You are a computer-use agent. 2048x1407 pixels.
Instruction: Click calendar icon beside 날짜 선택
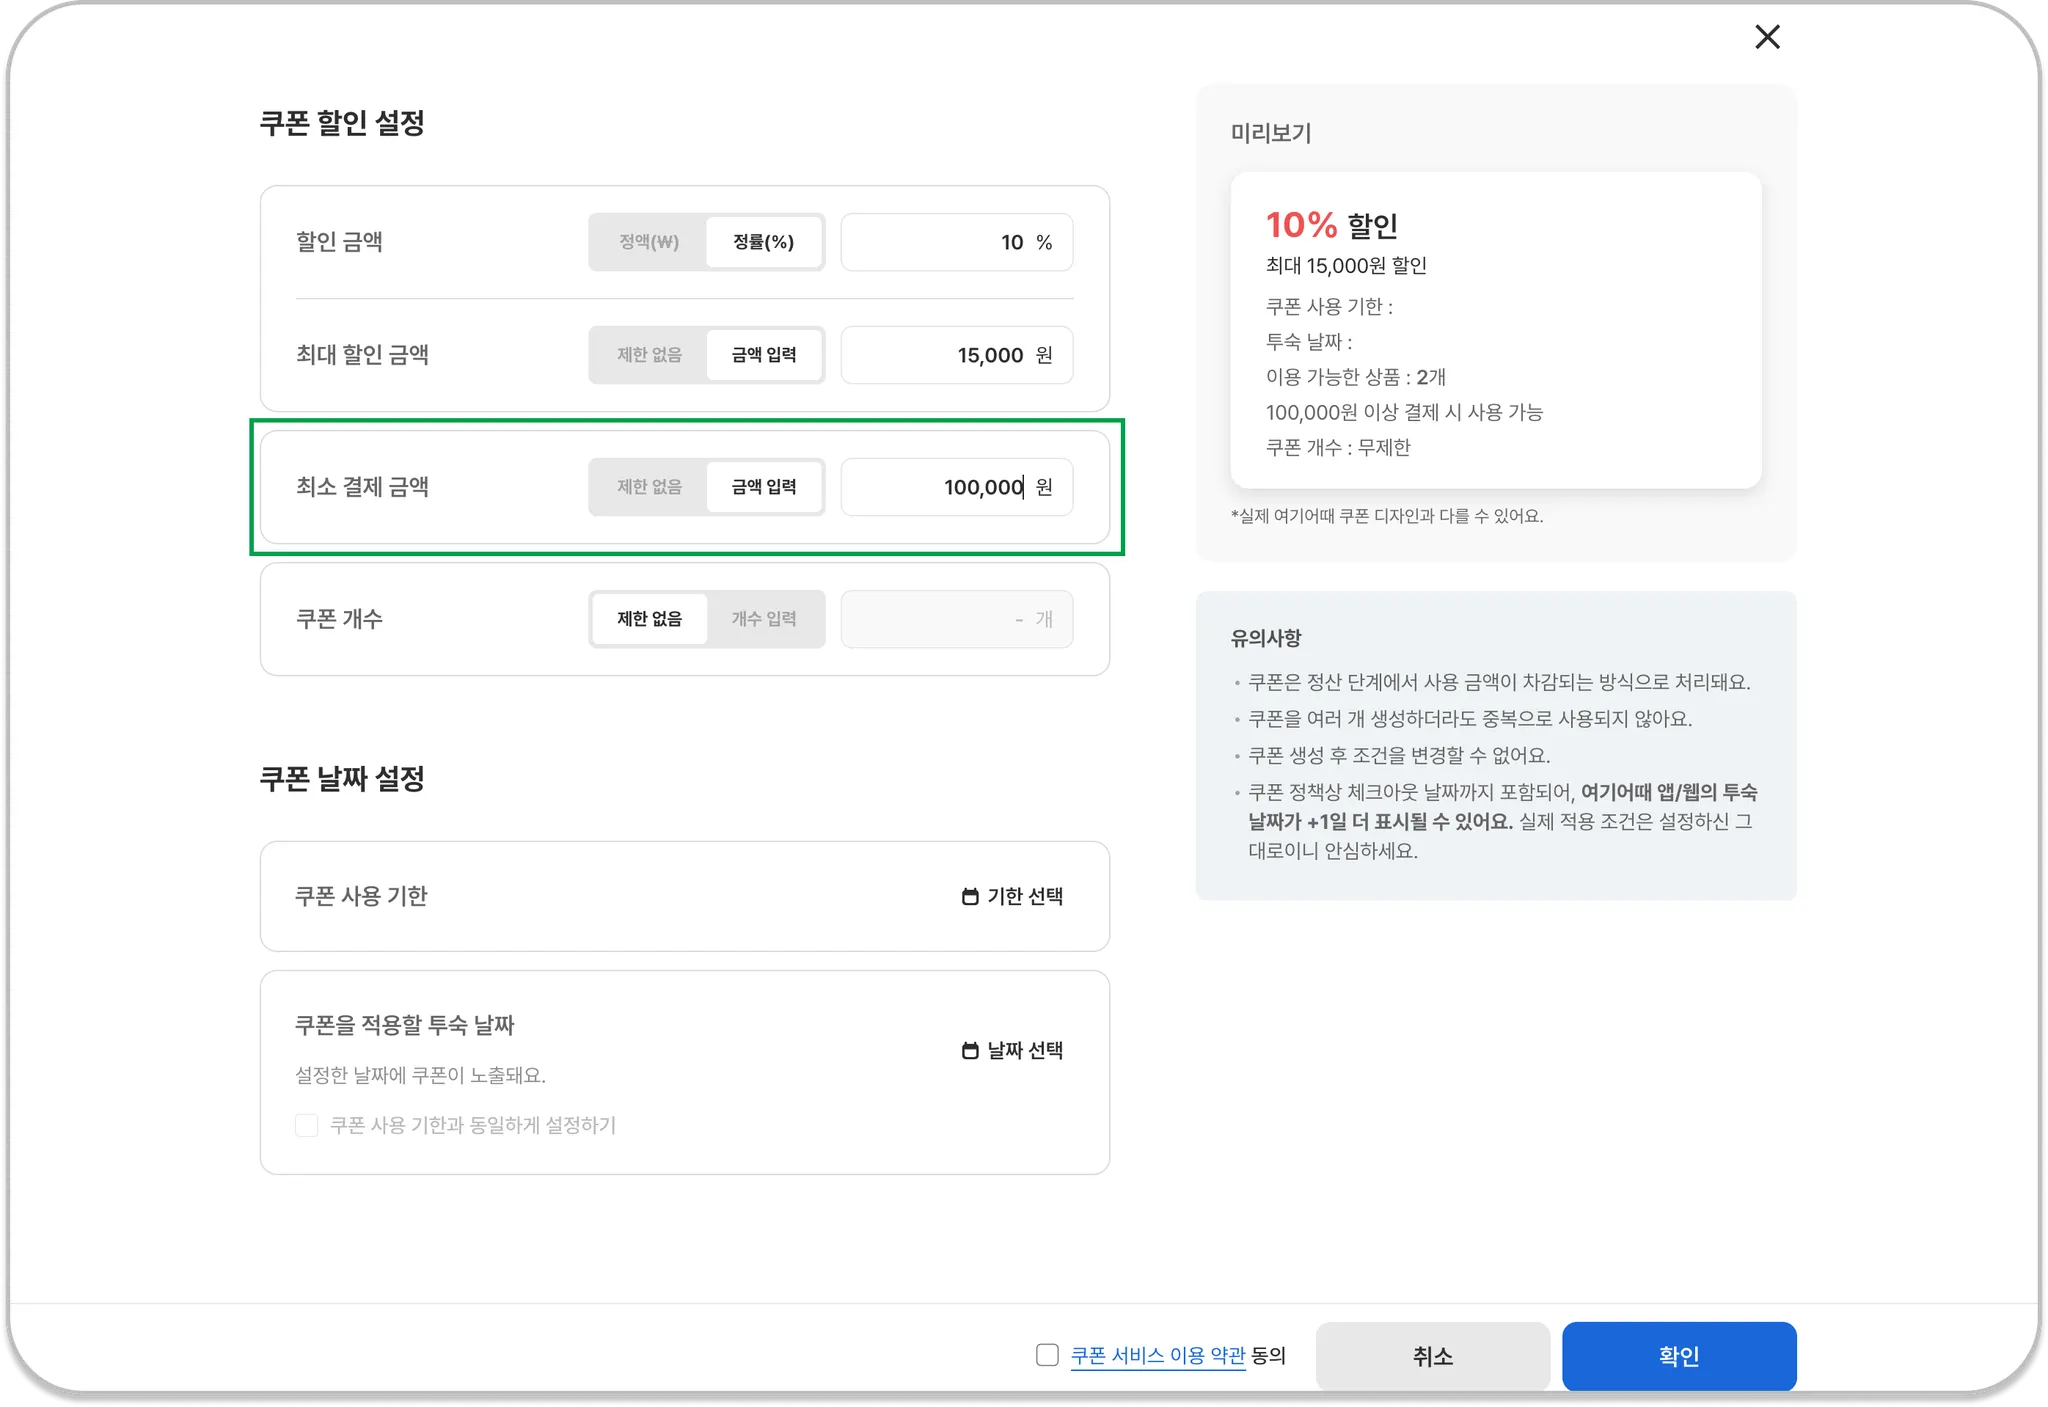(969, 1051)
